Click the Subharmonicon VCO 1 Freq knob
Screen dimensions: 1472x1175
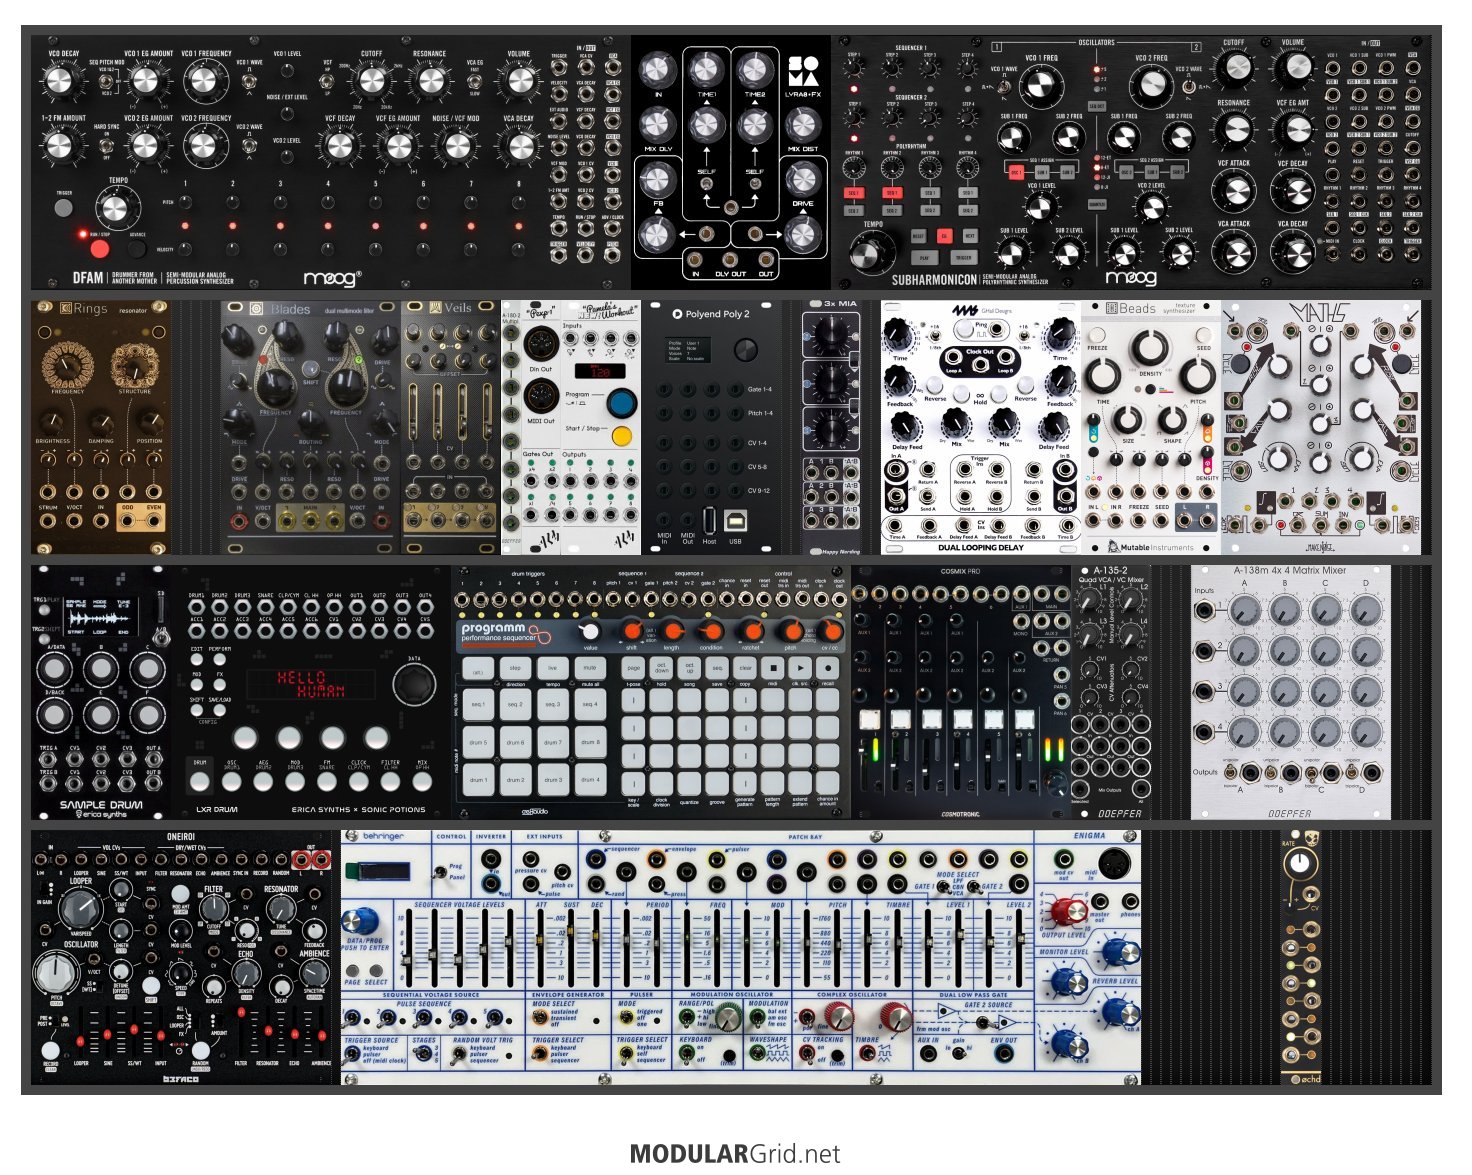1041,86
